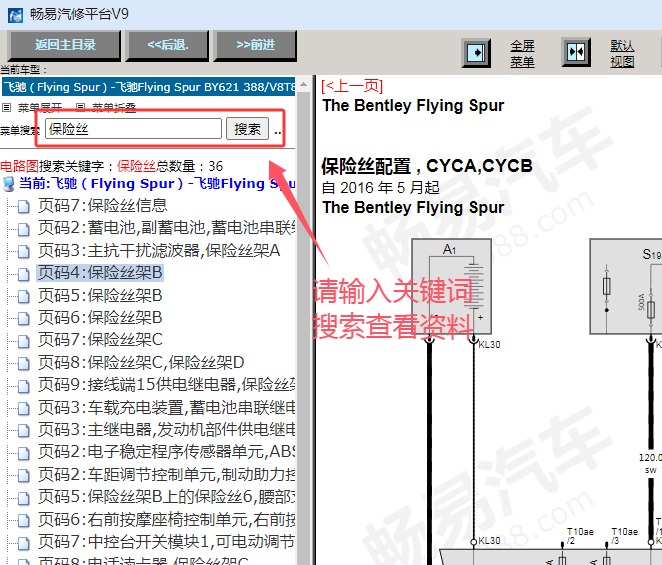Open 页码3:主抗干扰滤波器,保险丝架A
Screen dimensions: 662x565
coord(159,250)
